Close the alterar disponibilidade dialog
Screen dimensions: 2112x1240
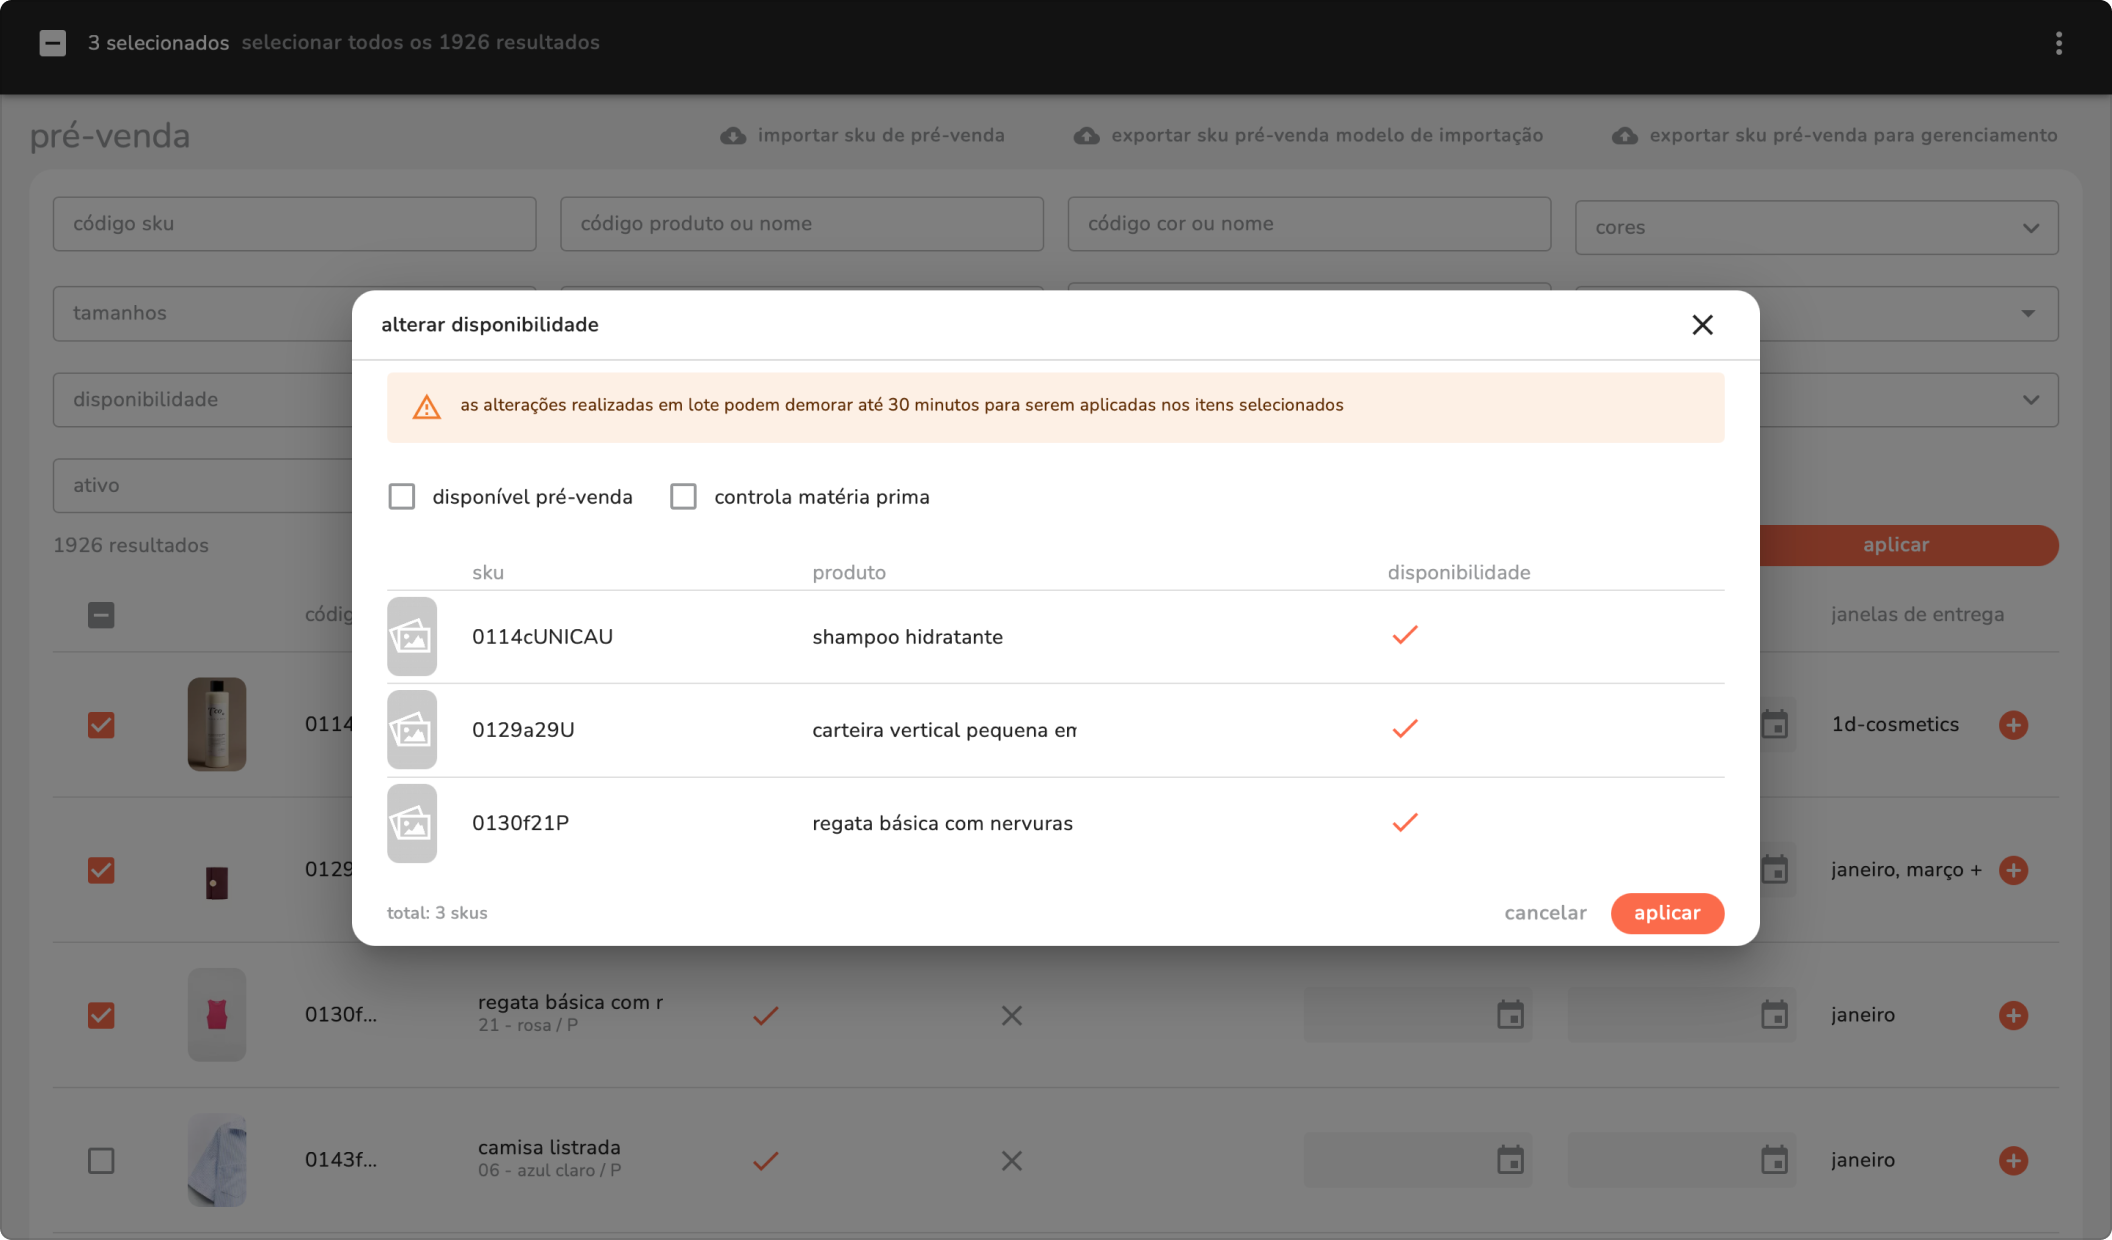click(x=1702, y=325)
